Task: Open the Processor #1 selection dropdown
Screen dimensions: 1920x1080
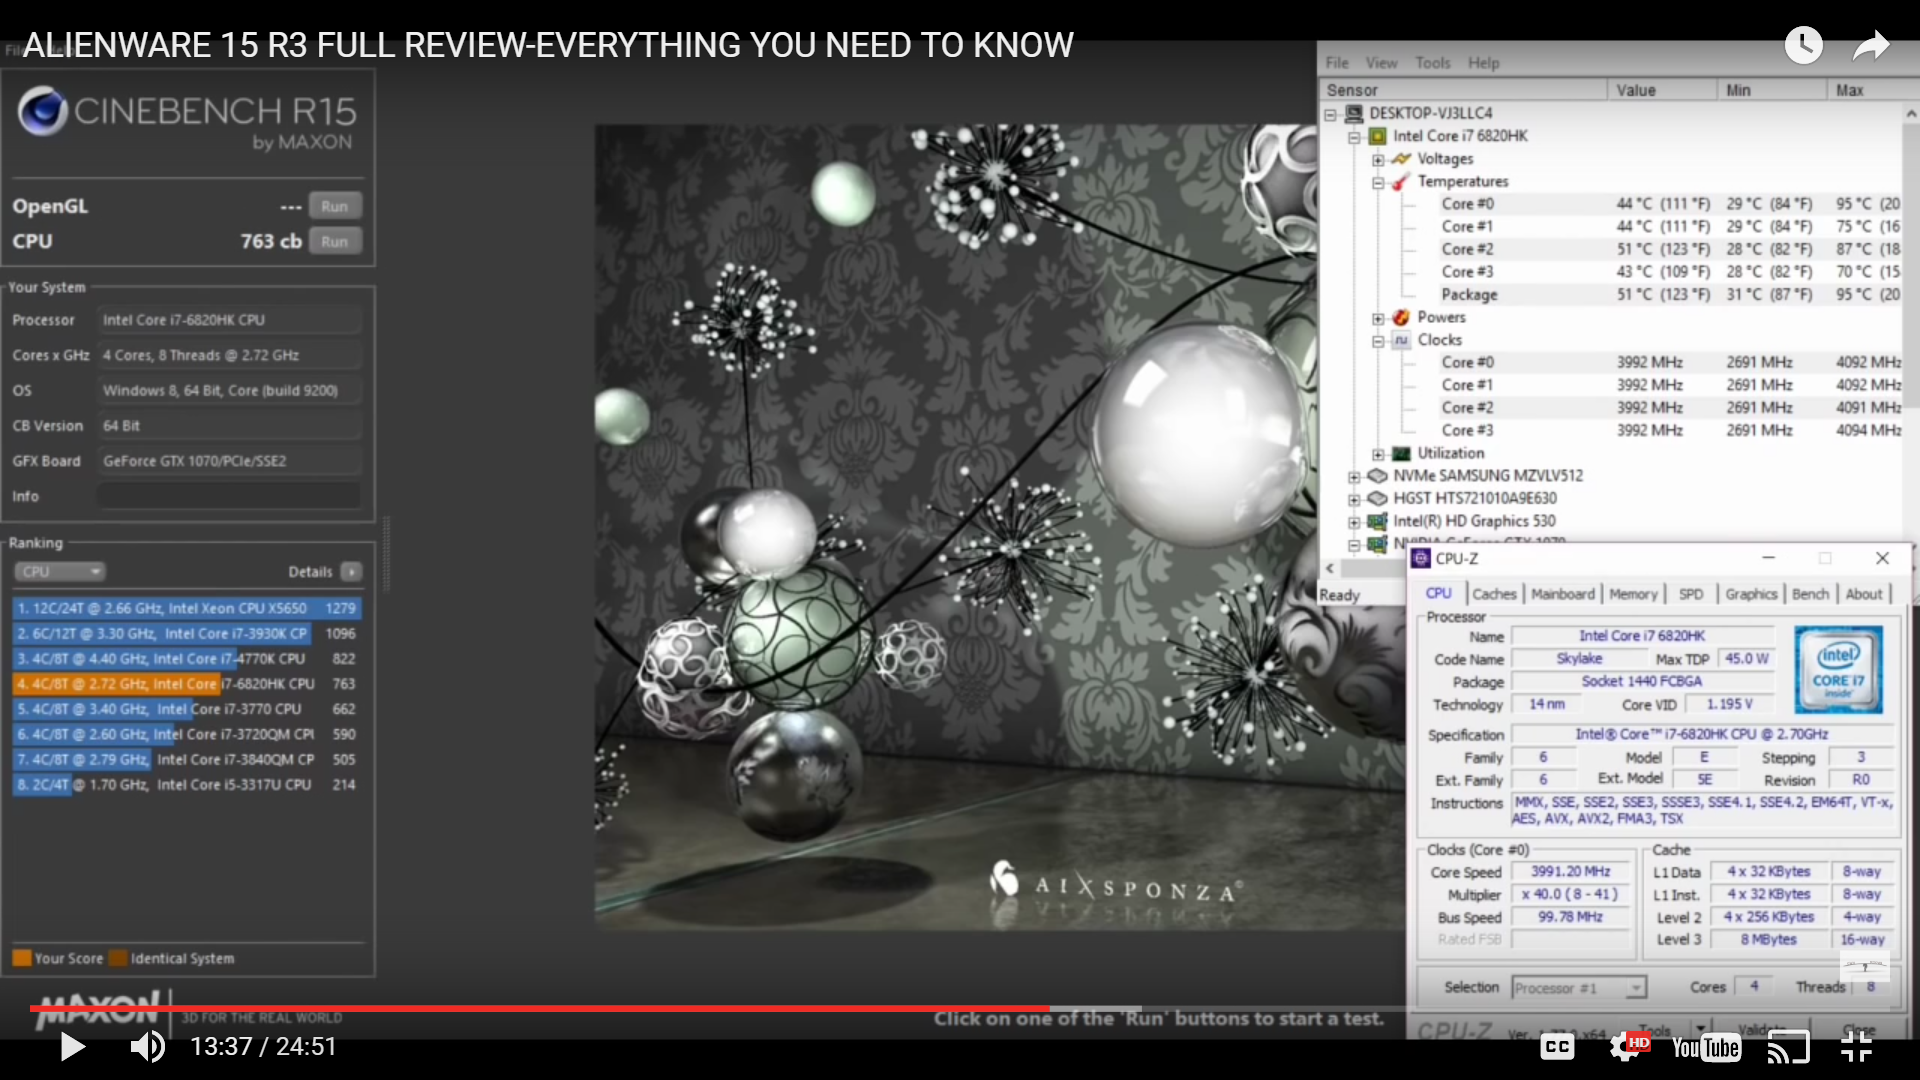Action: 1579,988
